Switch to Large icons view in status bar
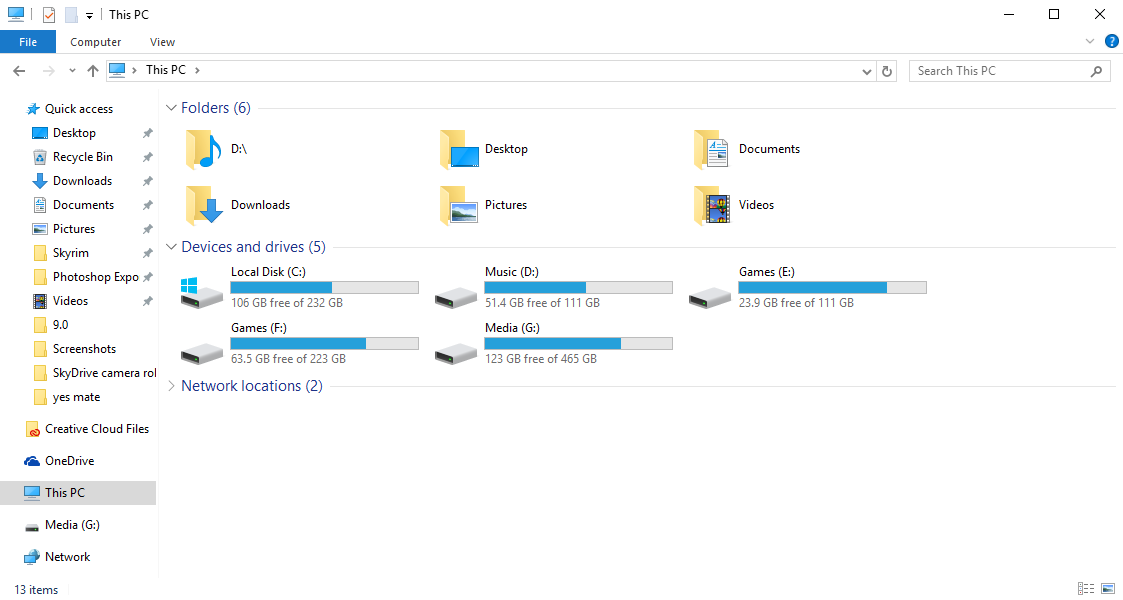 [1107, 589]
